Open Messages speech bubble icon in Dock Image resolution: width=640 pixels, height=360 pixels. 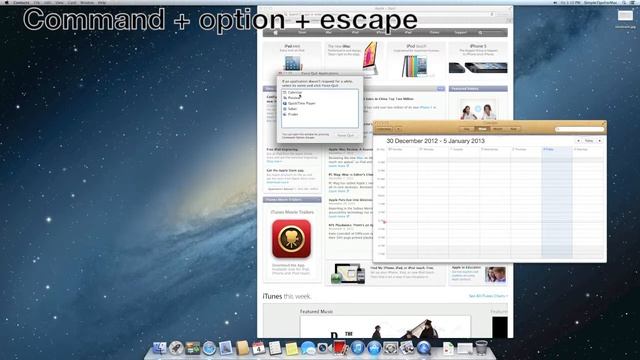308,348
